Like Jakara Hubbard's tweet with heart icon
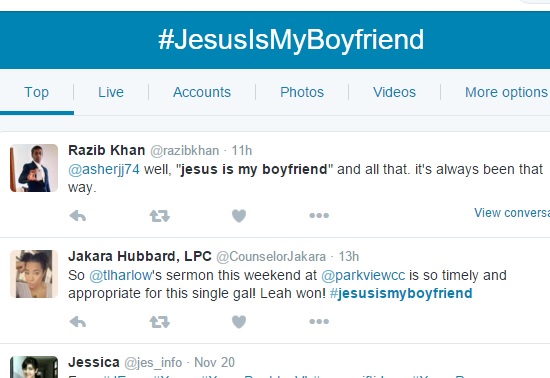Image resolution: width=550 pixels, height=378 pixels. (239, 322)
